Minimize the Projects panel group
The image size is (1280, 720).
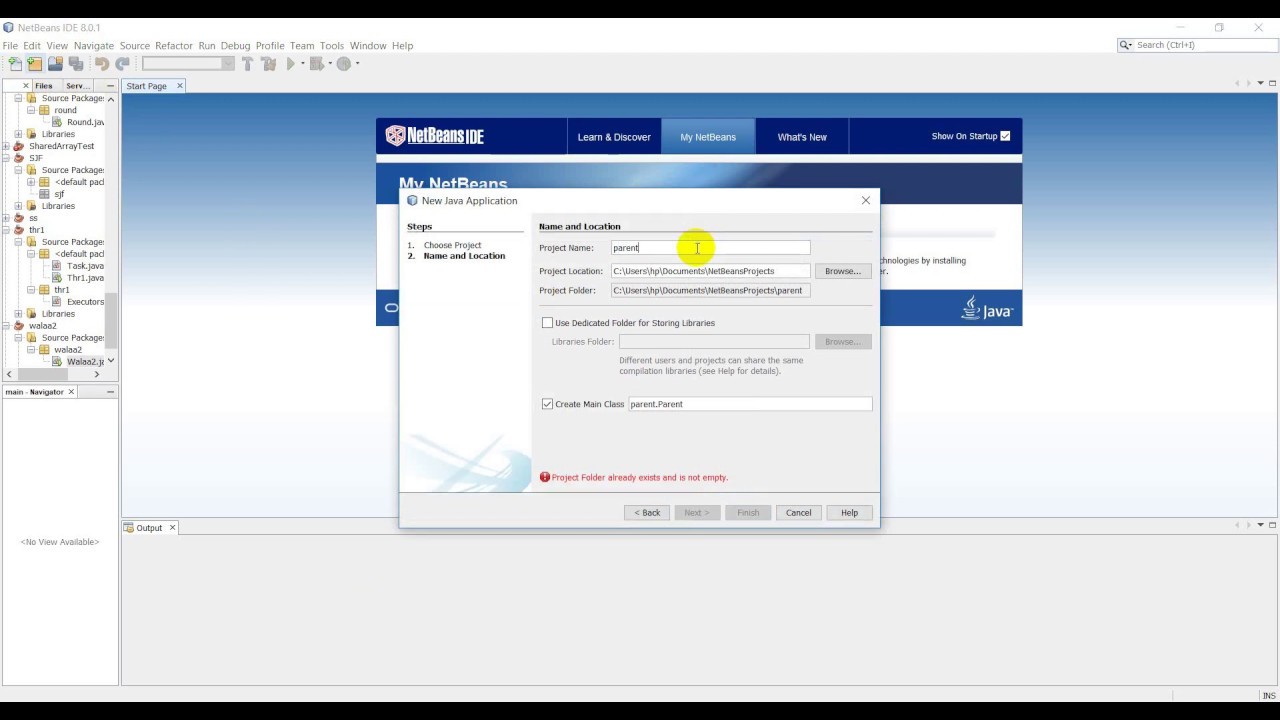pyautogui.click(x=110, y=86)
